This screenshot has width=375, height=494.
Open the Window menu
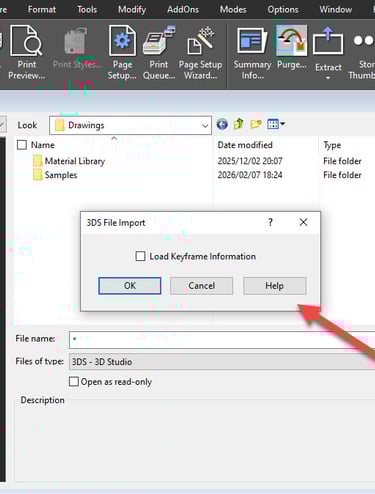coord(336,9)
